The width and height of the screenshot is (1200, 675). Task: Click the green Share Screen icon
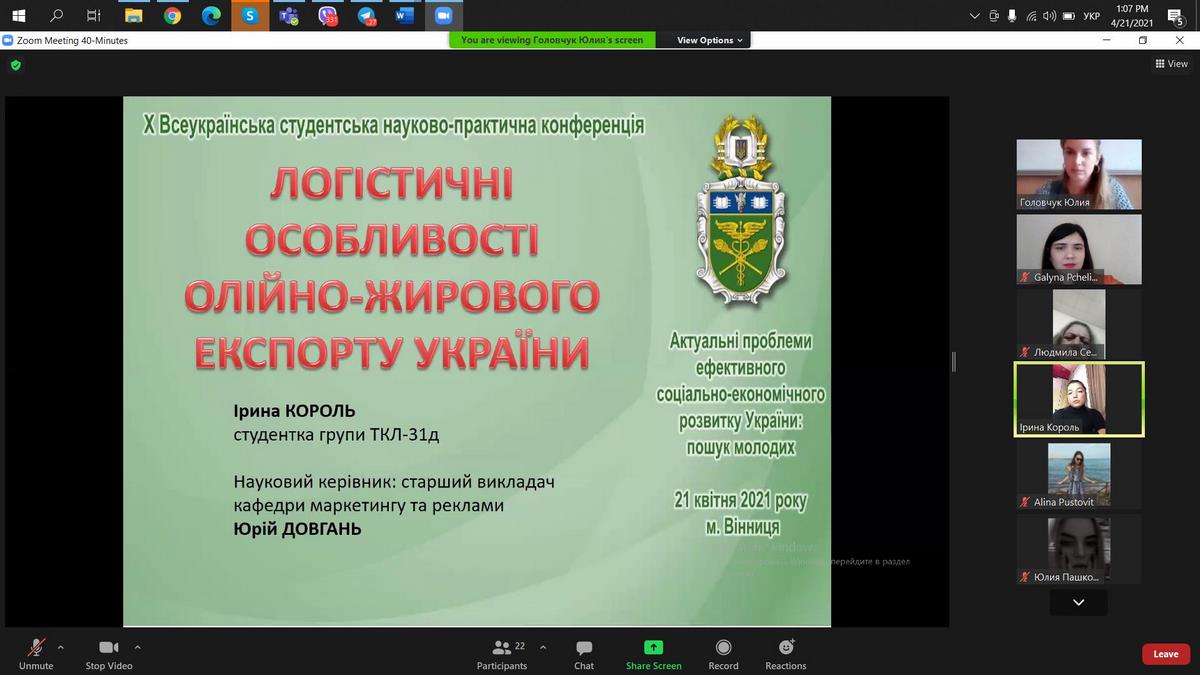point(653,647)
